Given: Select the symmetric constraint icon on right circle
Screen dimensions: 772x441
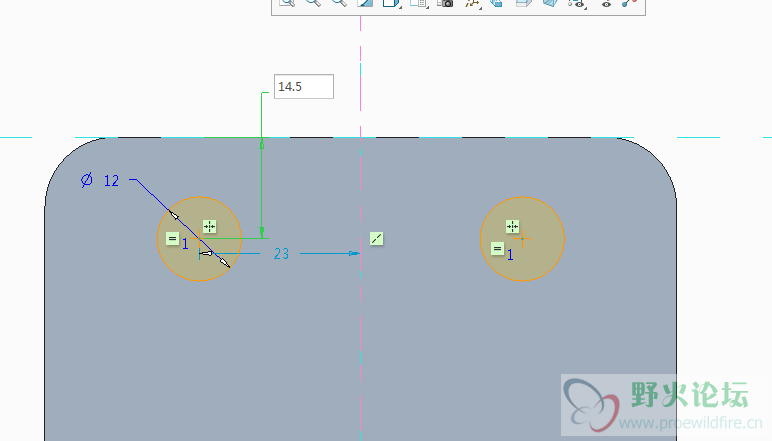Looking at the screenshot, I should click(x=513, y=226).
